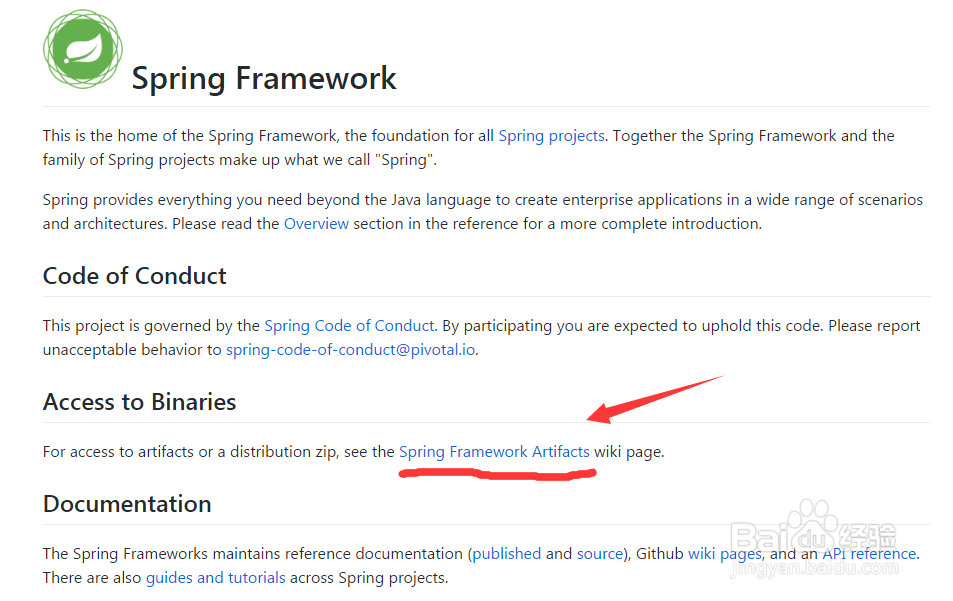Click the Code of Conduct heading

pyautogui.click(x=135, y=276)
